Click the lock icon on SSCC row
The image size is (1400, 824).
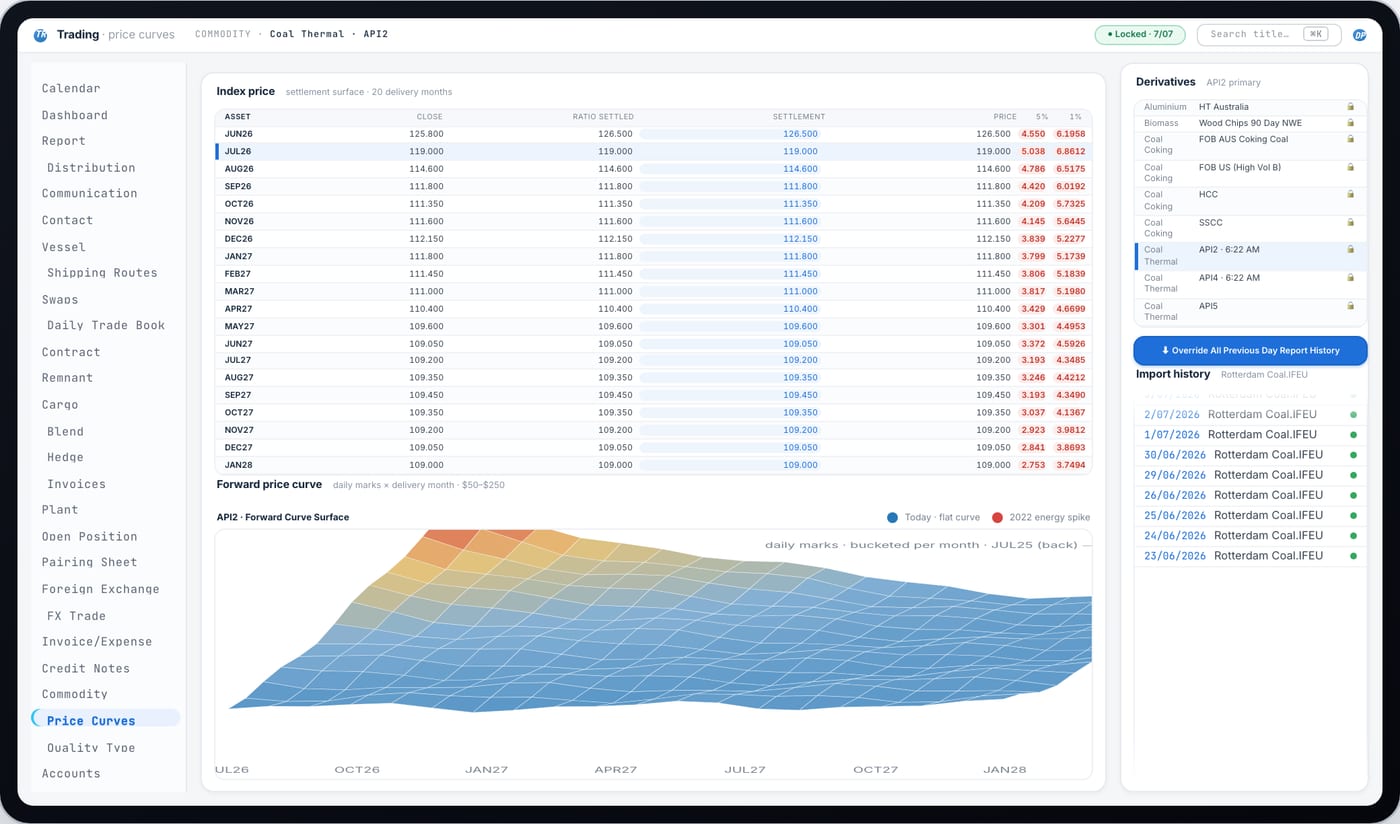pos(1350,222)
